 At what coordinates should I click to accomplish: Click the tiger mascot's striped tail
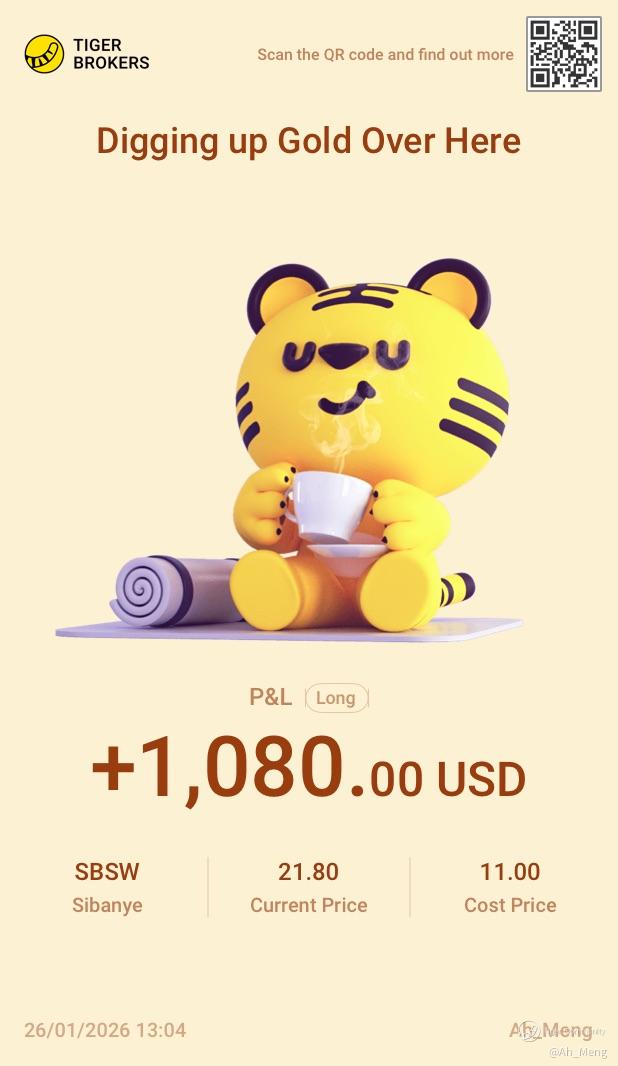(x=456, y=589)
